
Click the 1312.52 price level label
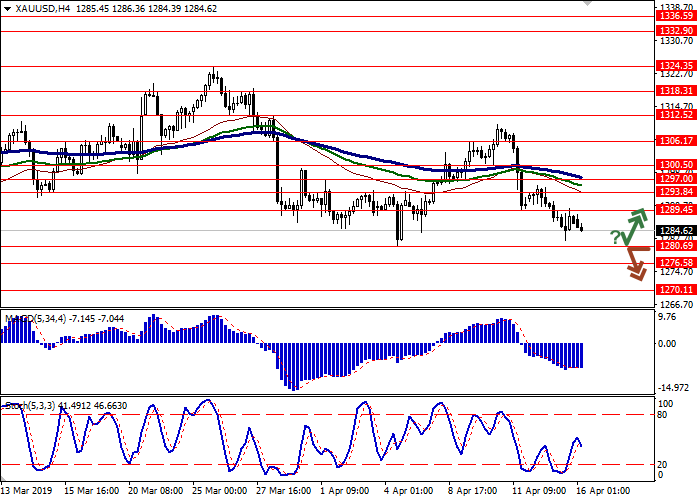pyautogui.click(x=675, y=115)
